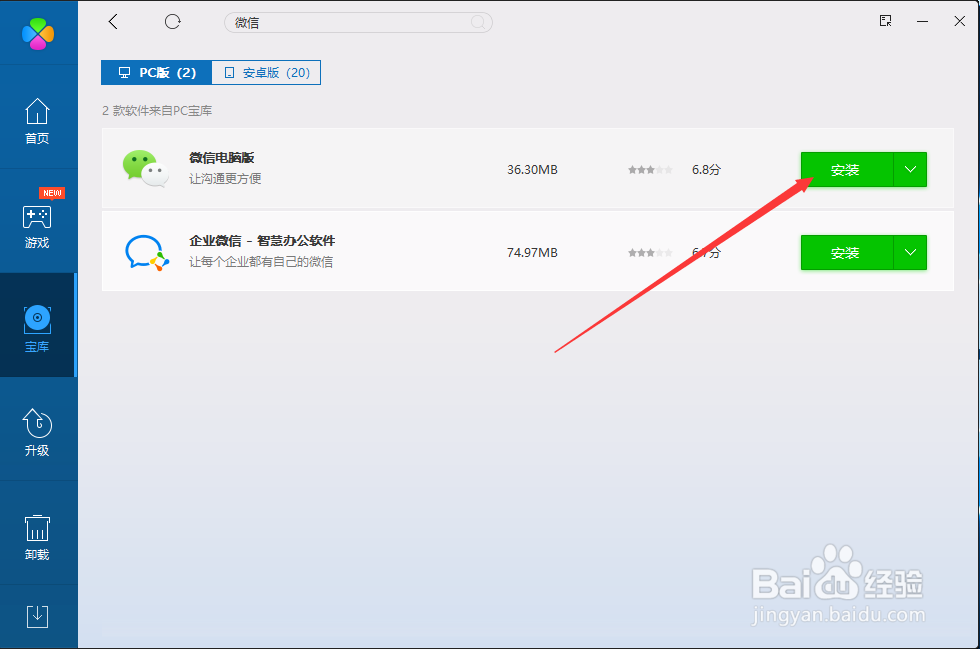Screen dimensions: 980x649
Task: Expand install options for 微信电脑版
Action: click(911, 169)
